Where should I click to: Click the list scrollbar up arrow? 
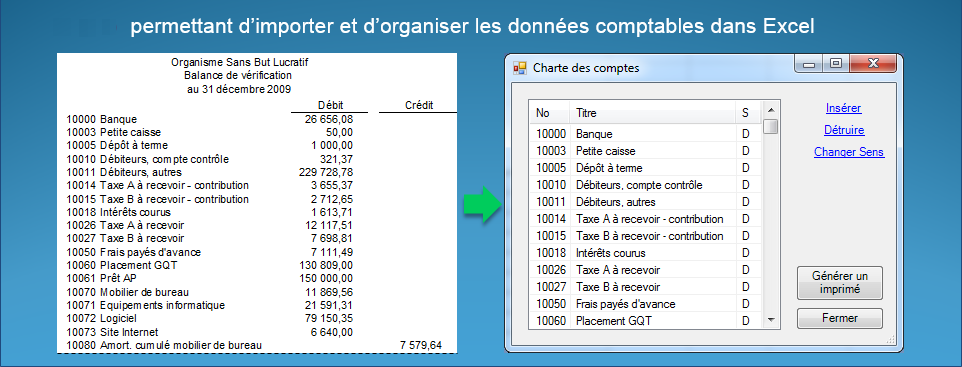point(771,110)
